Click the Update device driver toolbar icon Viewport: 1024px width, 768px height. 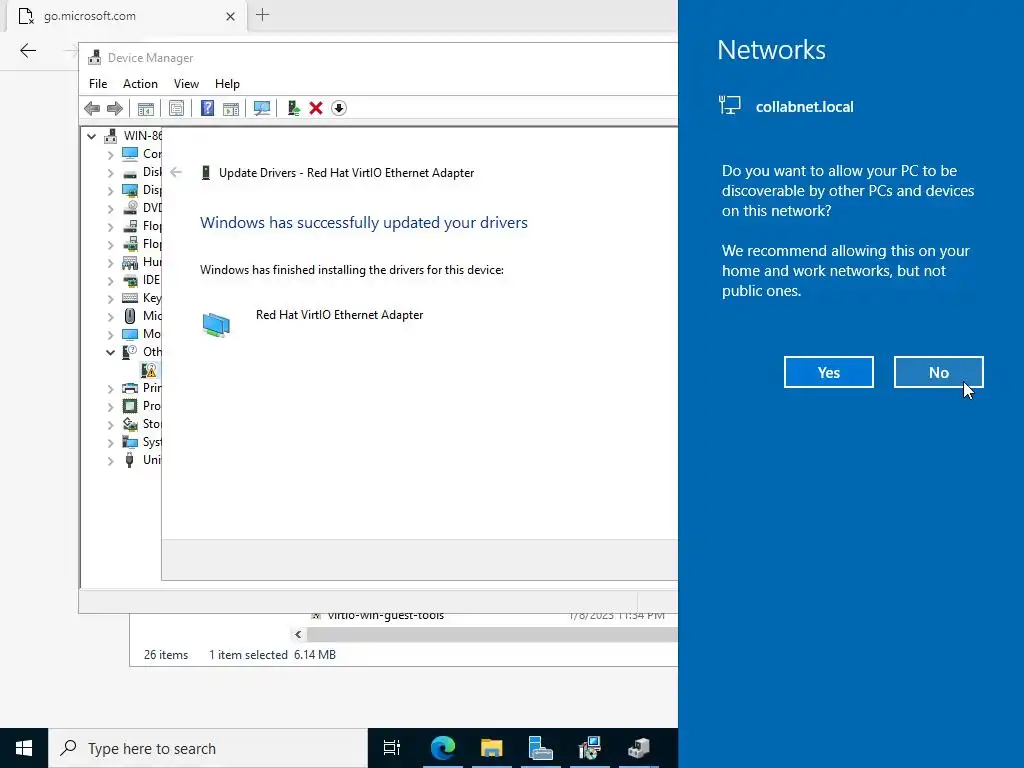(x=293, y=108)
